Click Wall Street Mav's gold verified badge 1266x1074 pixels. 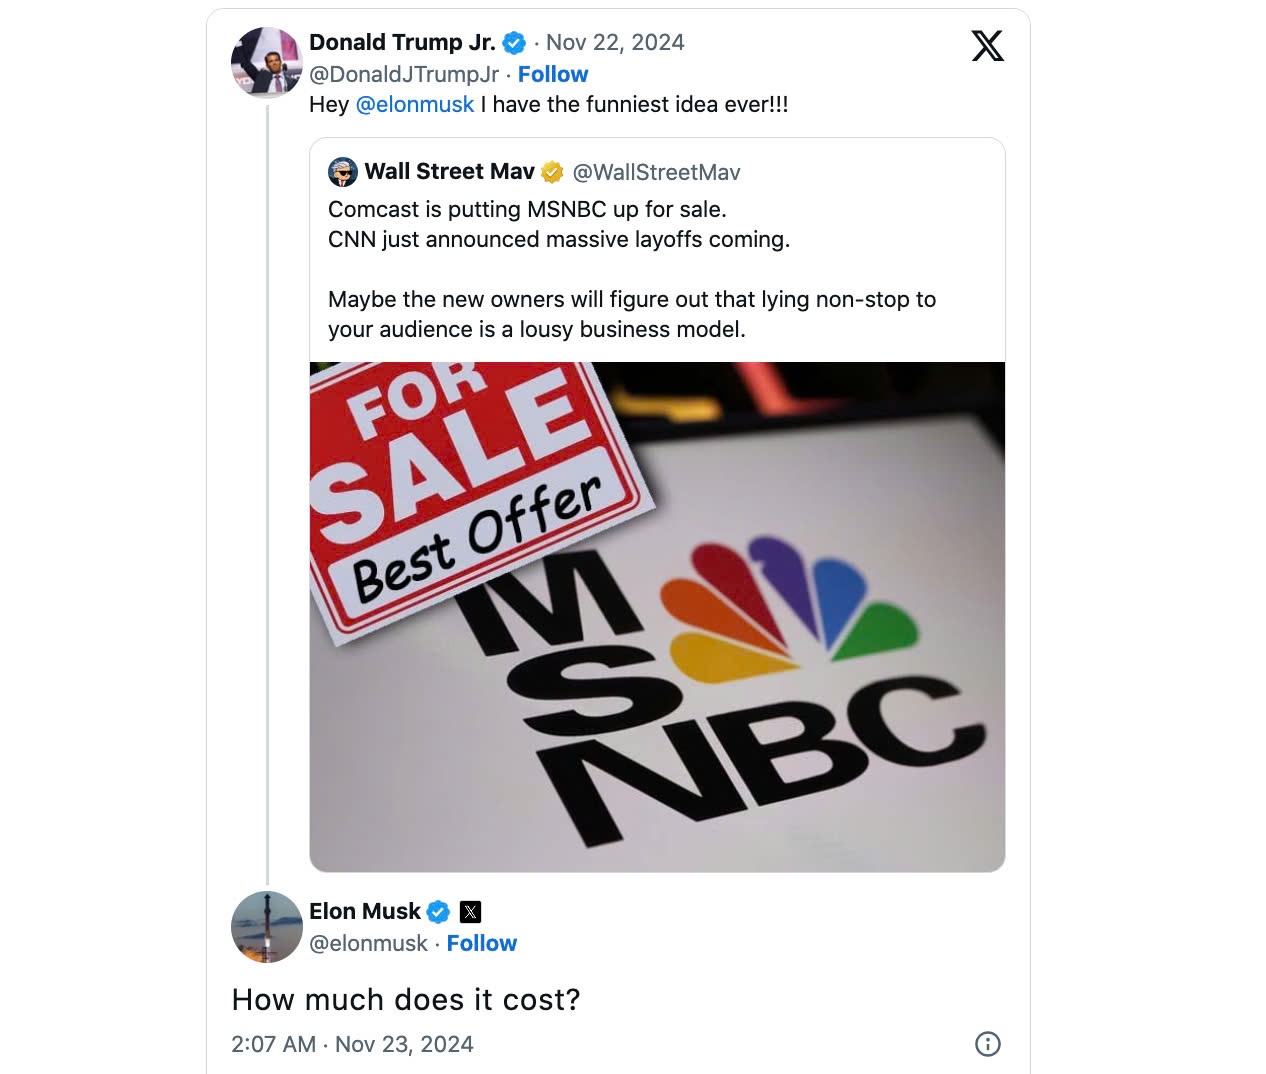click(x=552, y=172)
